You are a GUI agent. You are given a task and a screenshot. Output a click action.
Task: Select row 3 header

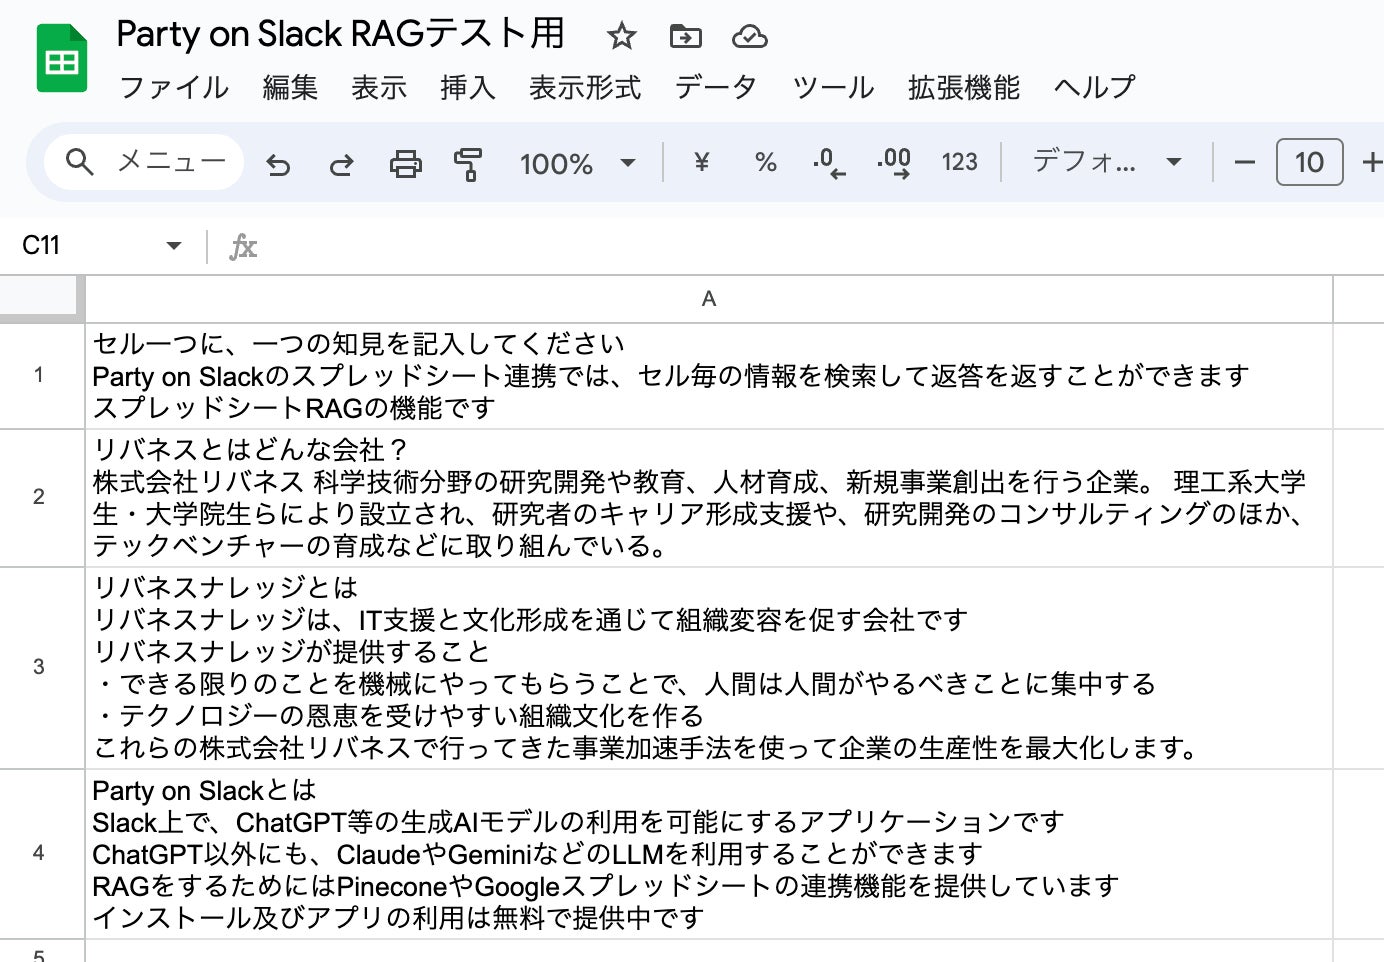(39, 667)
